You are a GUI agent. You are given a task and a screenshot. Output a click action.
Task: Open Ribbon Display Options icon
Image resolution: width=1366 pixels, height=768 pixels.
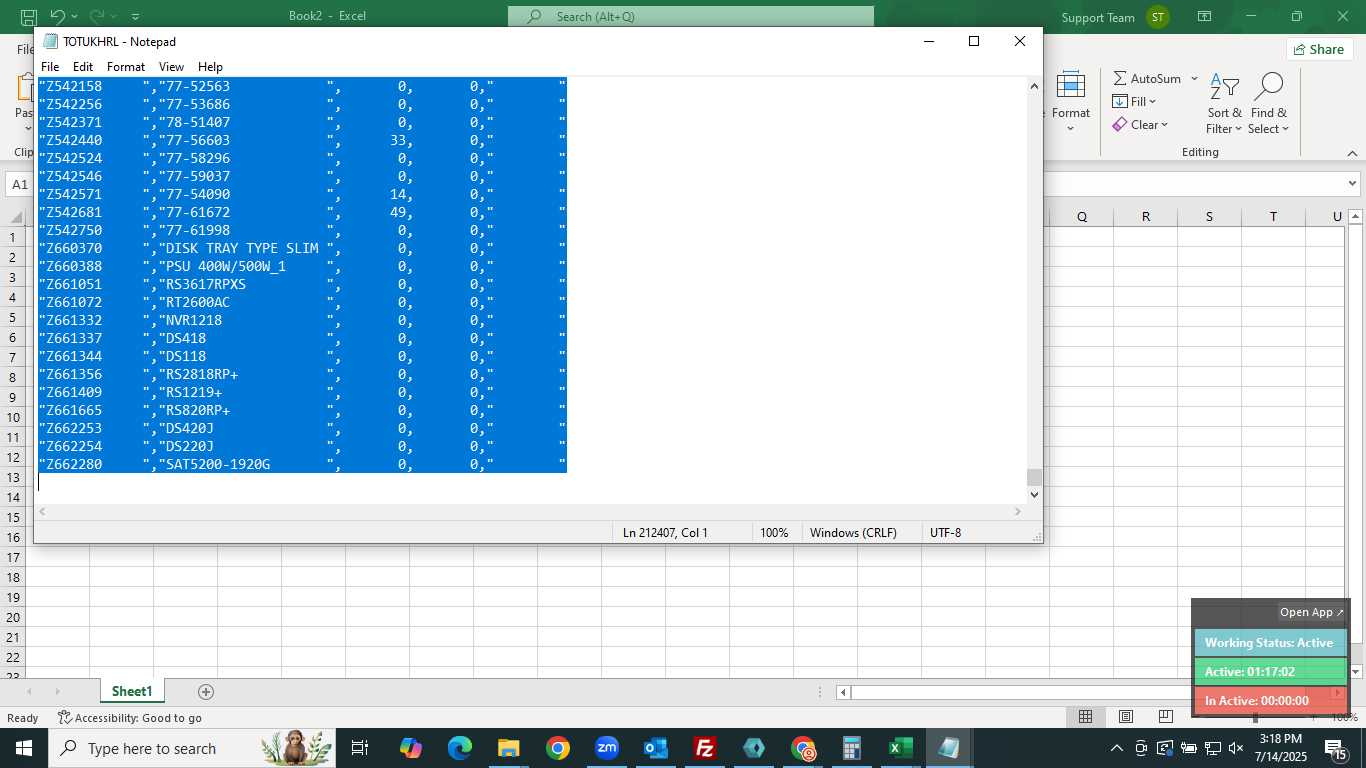click(1205, 17)
